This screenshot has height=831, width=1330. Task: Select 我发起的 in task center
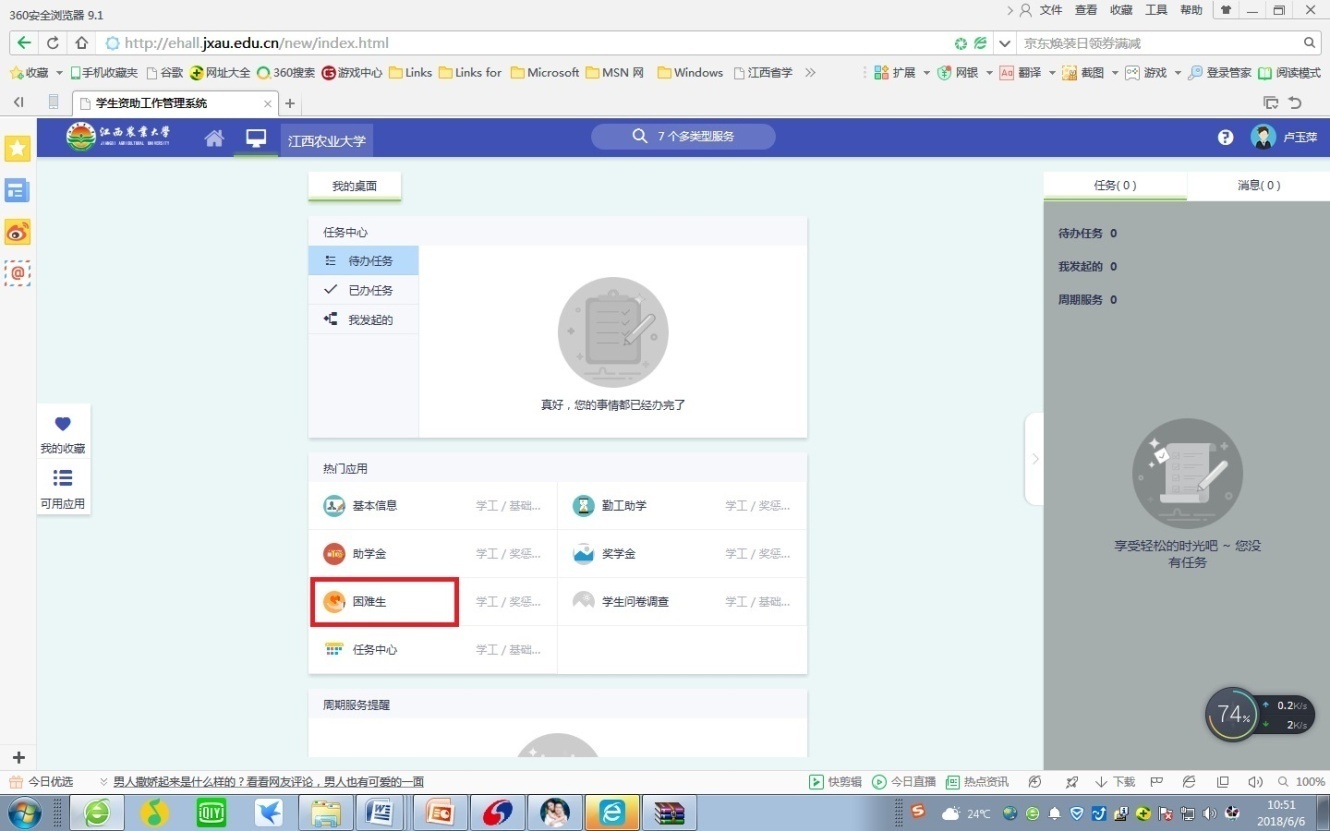tap(370, 320)
